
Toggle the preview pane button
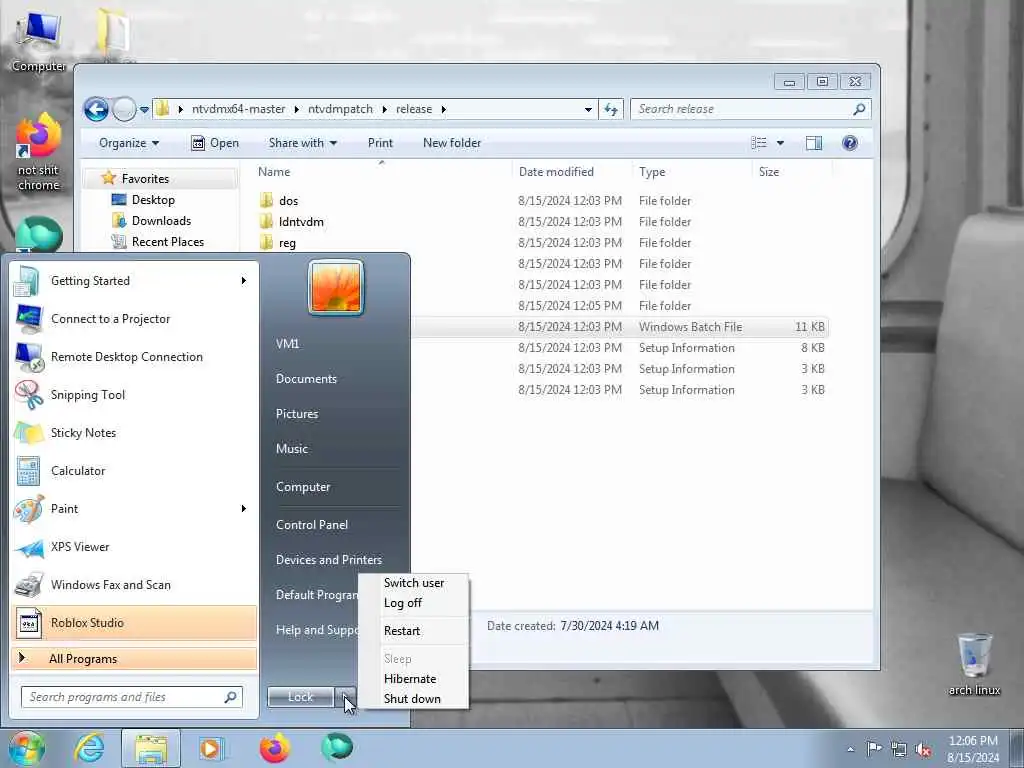[x=814, y=143]
